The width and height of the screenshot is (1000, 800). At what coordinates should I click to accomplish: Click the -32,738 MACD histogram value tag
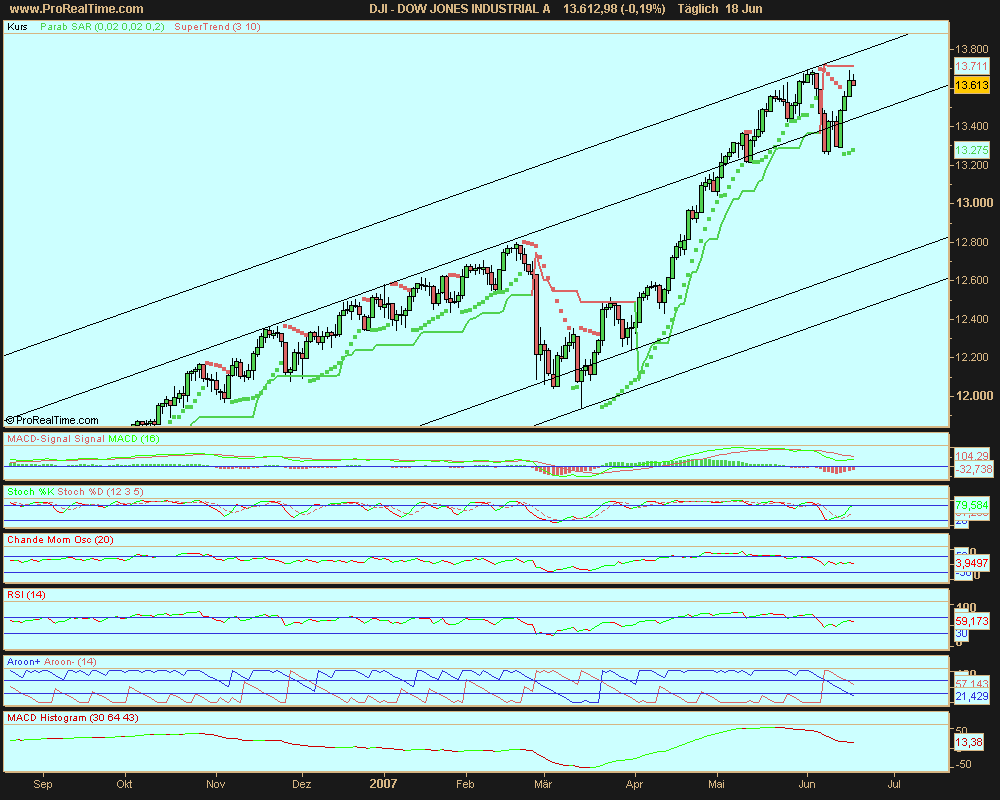974,470
